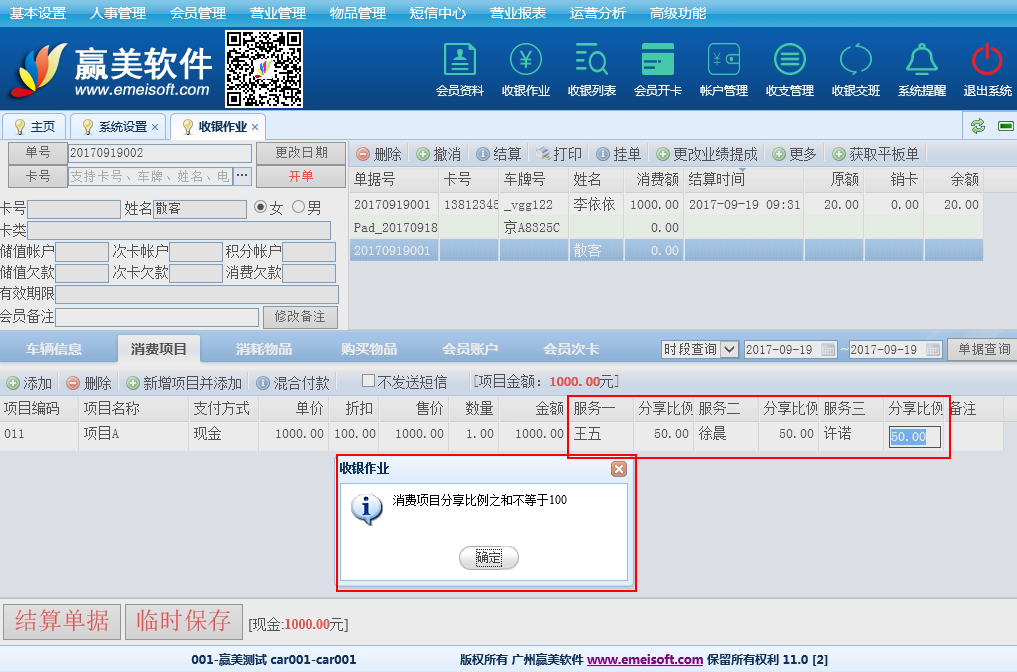Click 确定 in the dialog

(488, 557)
